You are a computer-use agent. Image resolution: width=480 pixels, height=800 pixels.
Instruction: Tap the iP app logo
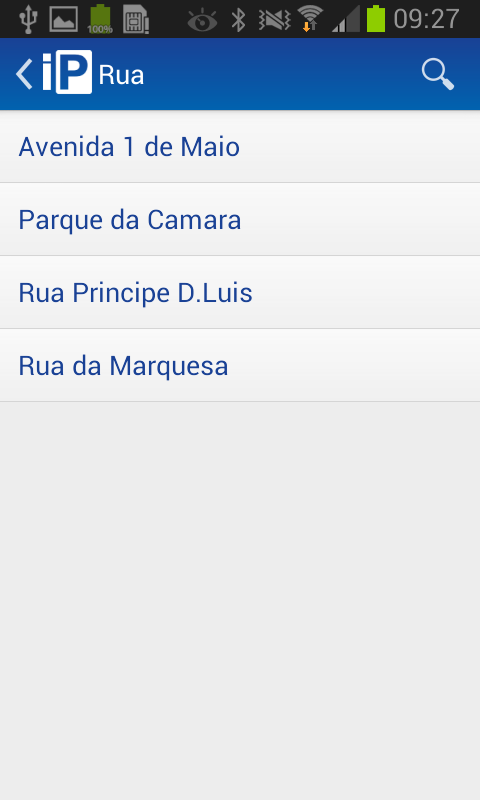[67, 72]
